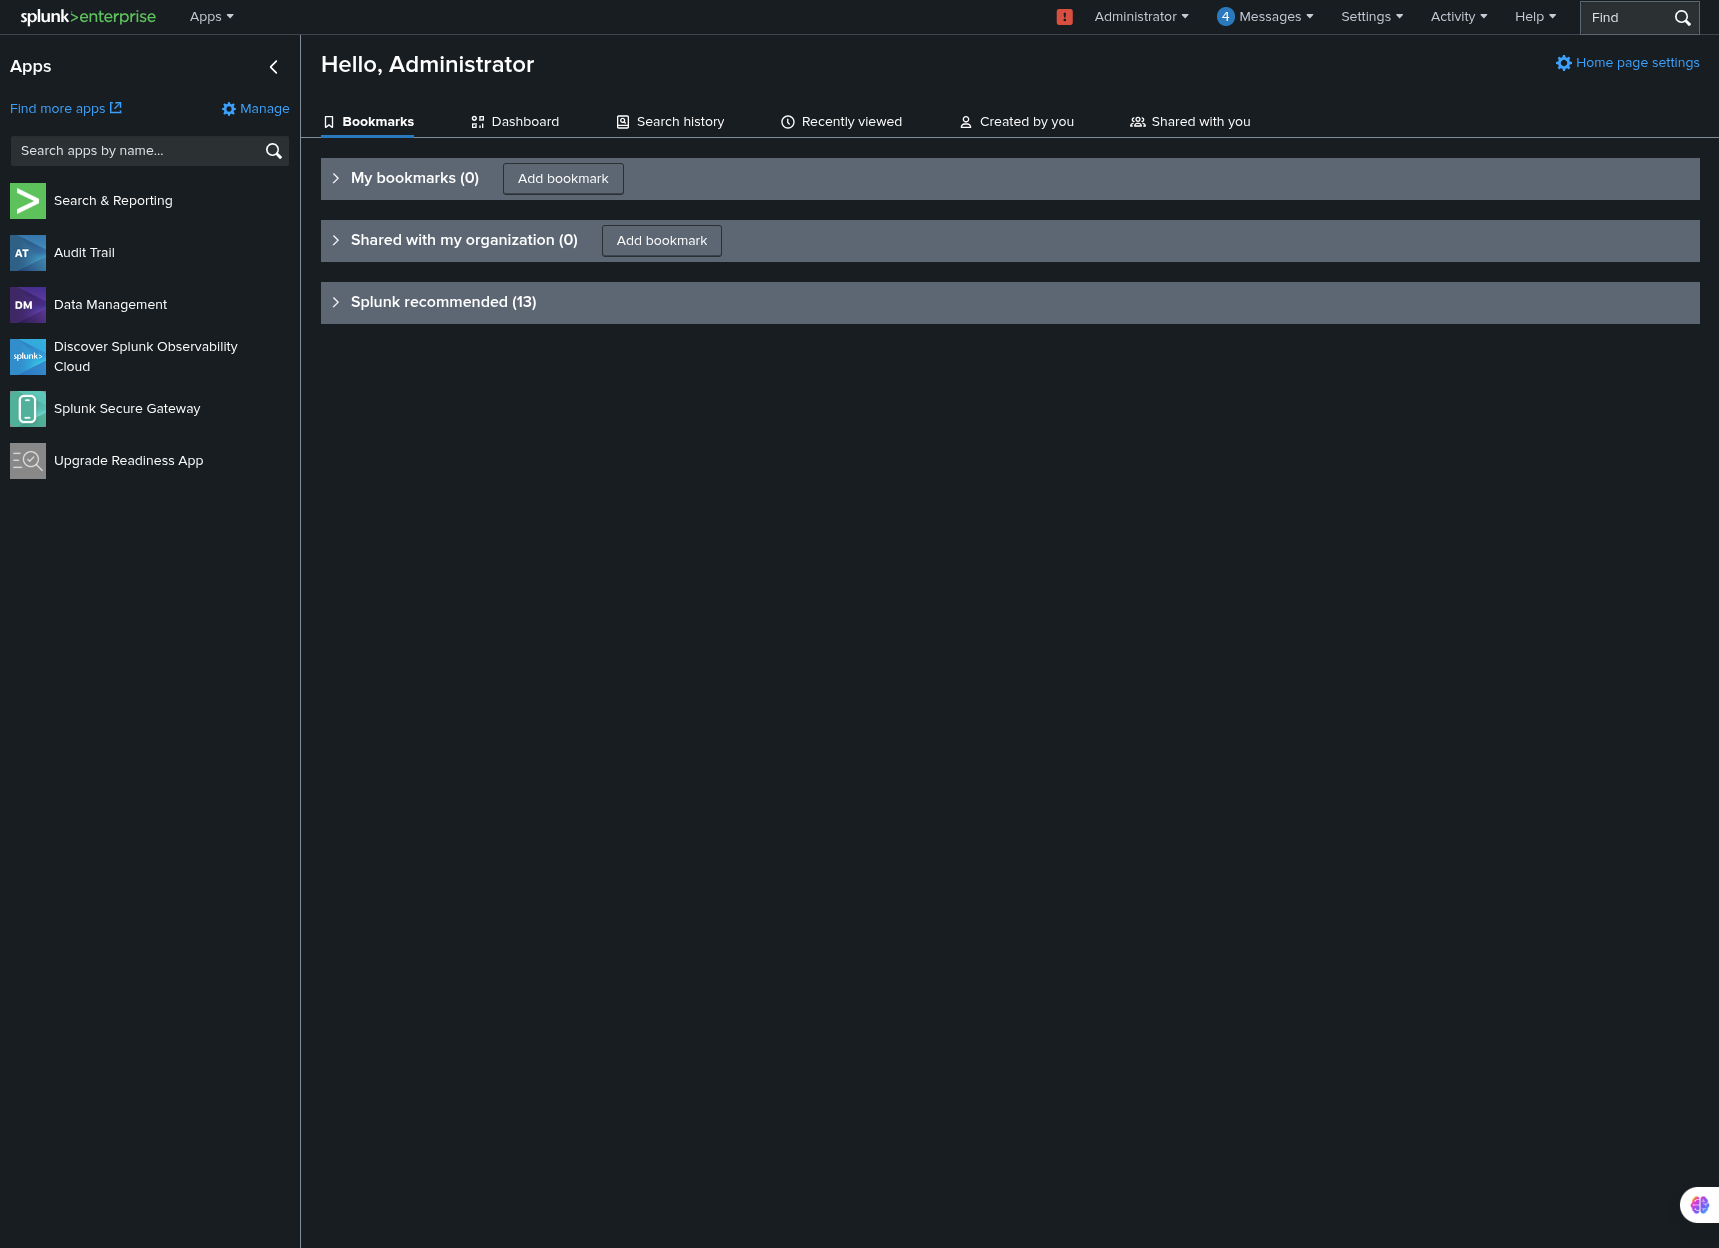Click the search magnifier in the Find bar

tap(1682, 17)
